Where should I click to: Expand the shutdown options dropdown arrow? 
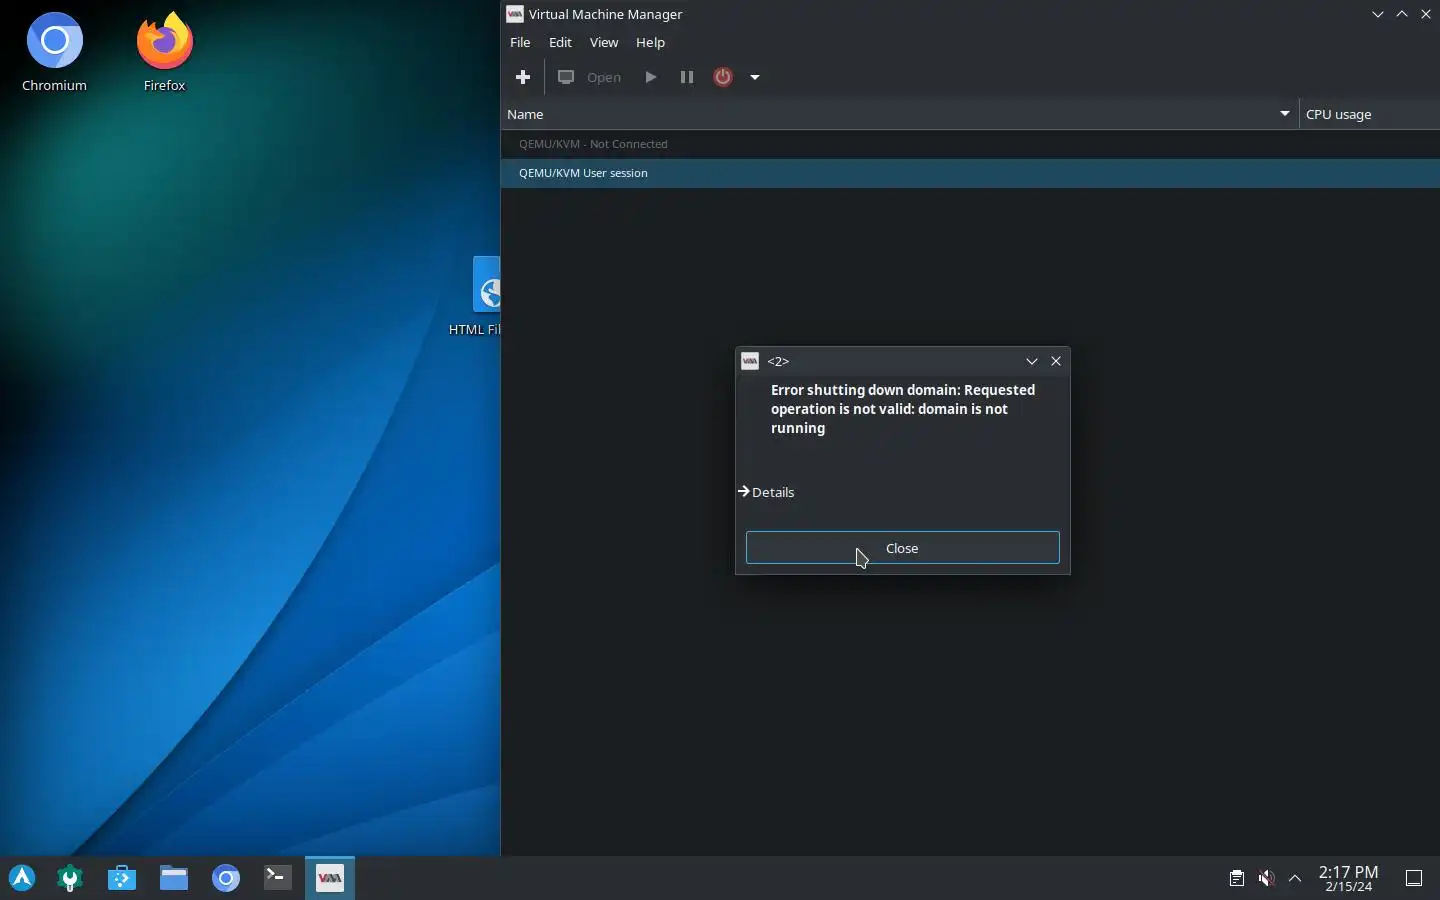point(755,77)
